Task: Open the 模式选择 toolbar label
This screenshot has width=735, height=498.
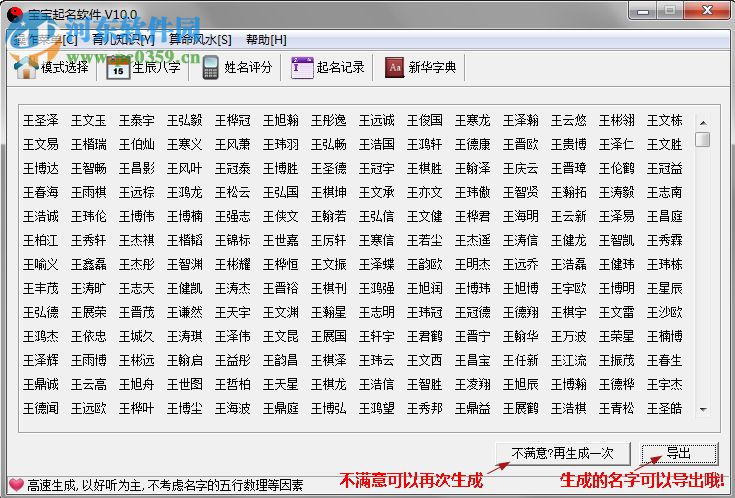Action: pos(64,68)
